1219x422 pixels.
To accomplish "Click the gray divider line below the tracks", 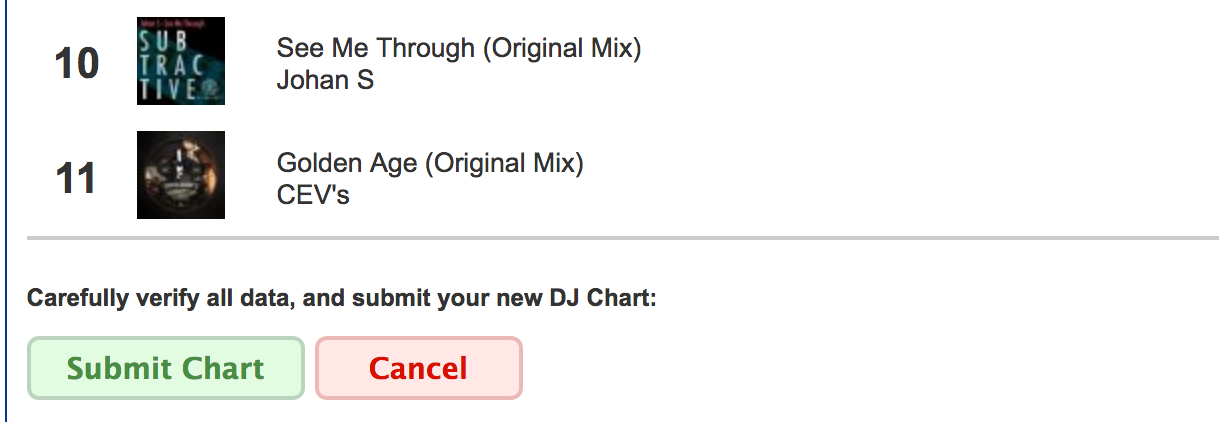I will 620,238.
